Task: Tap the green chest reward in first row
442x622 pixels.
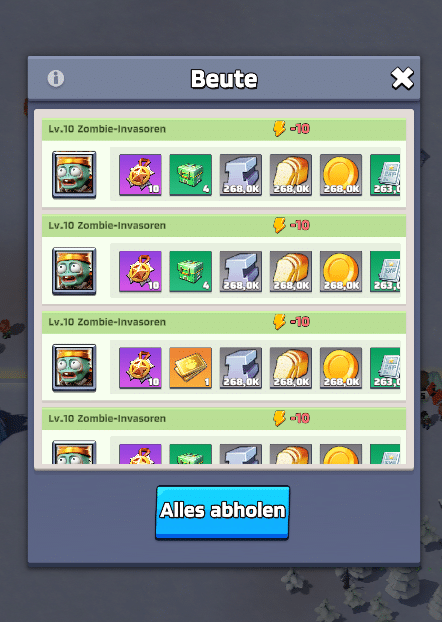Action: (190, 175)
